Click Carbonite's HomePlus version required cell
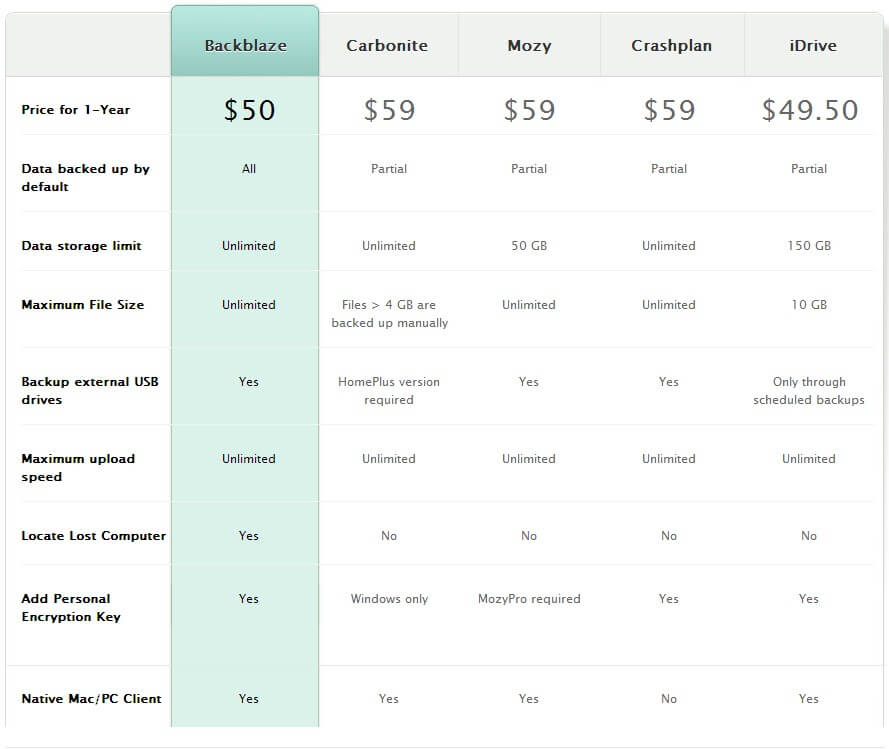 (389, 391)
